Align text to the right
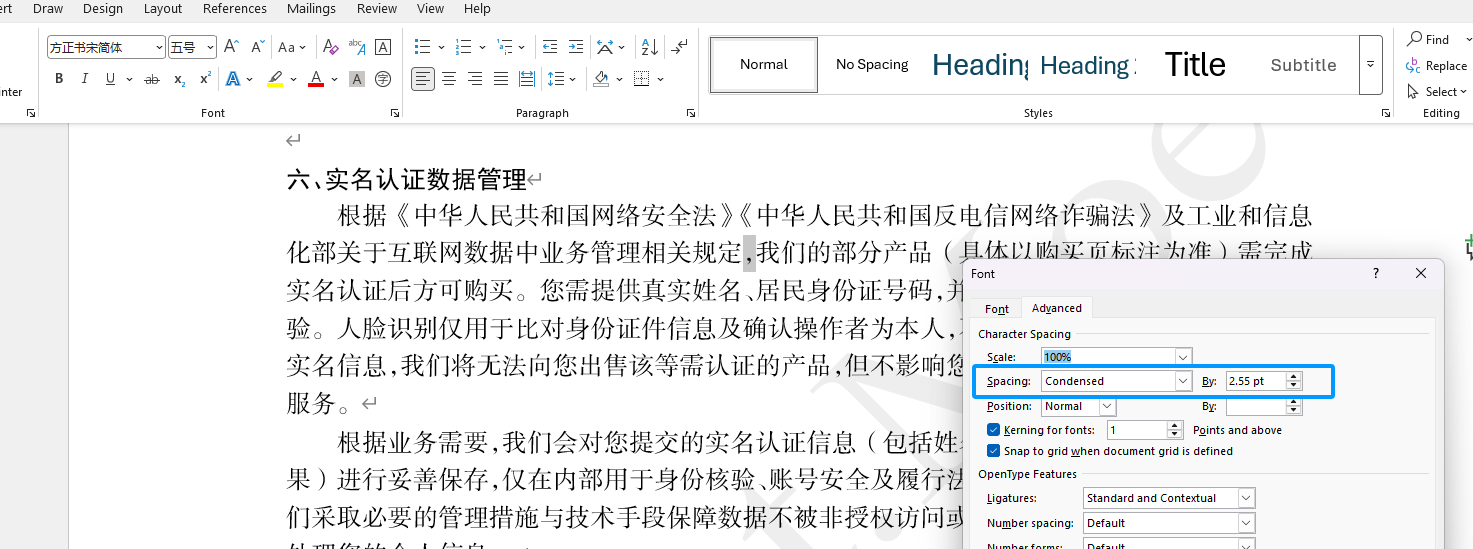This screenshot has width=1473, height=549. coord(474,79)
